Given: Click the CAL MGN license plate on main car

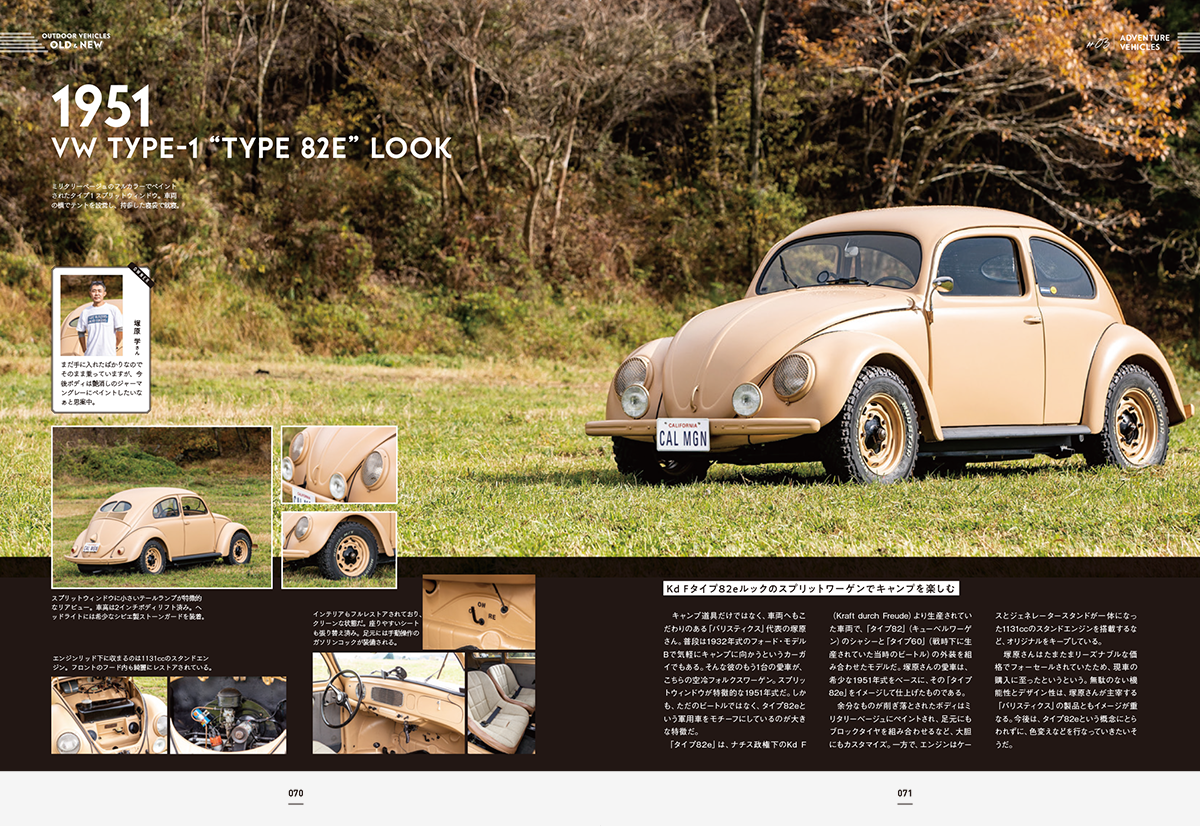Looking at the screenshot, I should coord(682,436).
